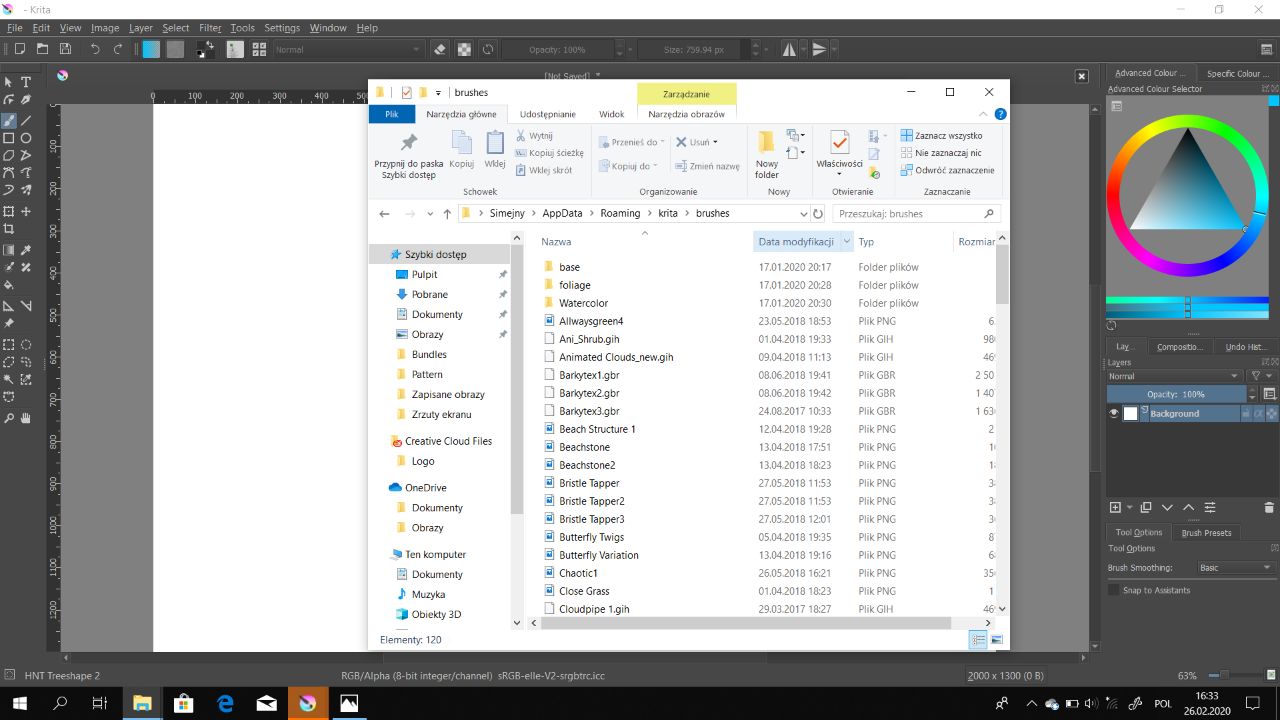The height and width of the screenshot is (720, 1280).
Task: Select the Freehand Brush tool in Krita
Action: coord(9,120)
